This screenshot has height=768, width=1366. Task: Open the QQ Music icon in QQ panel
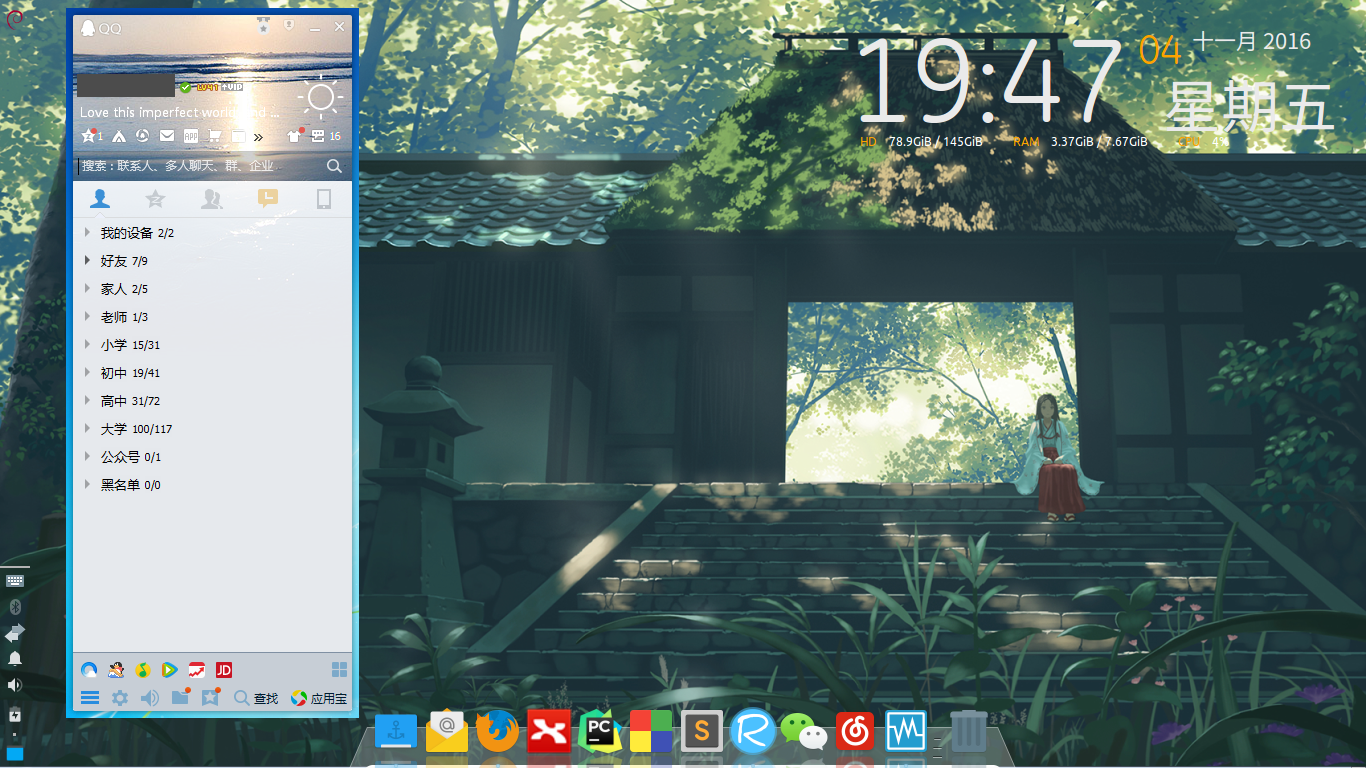143,670
